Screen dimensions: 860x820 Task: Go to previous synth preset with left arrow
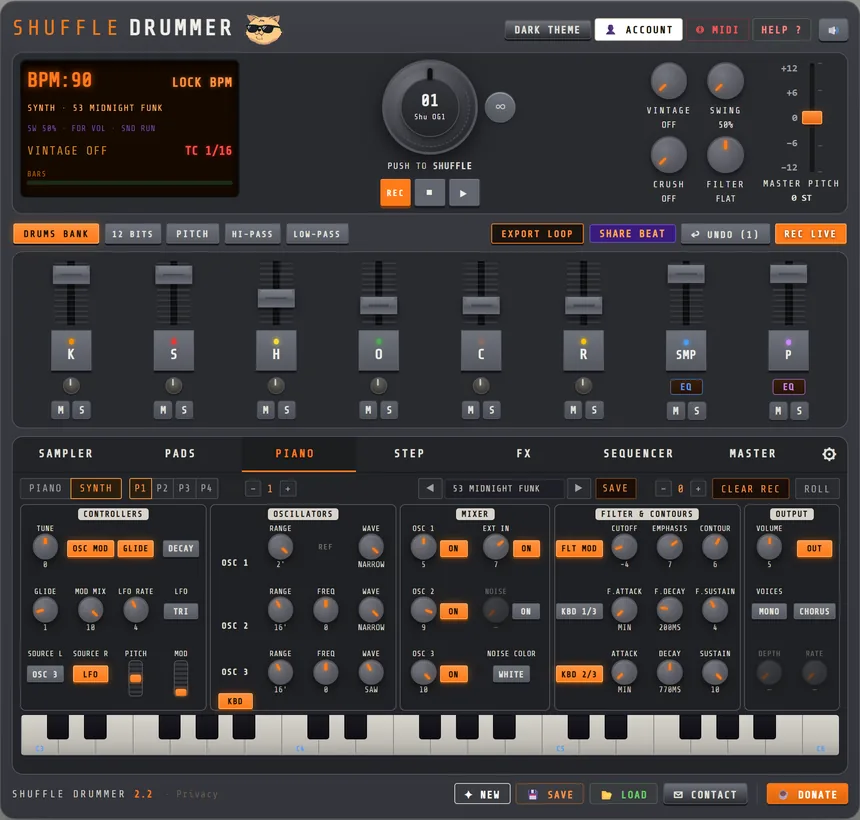430,488
